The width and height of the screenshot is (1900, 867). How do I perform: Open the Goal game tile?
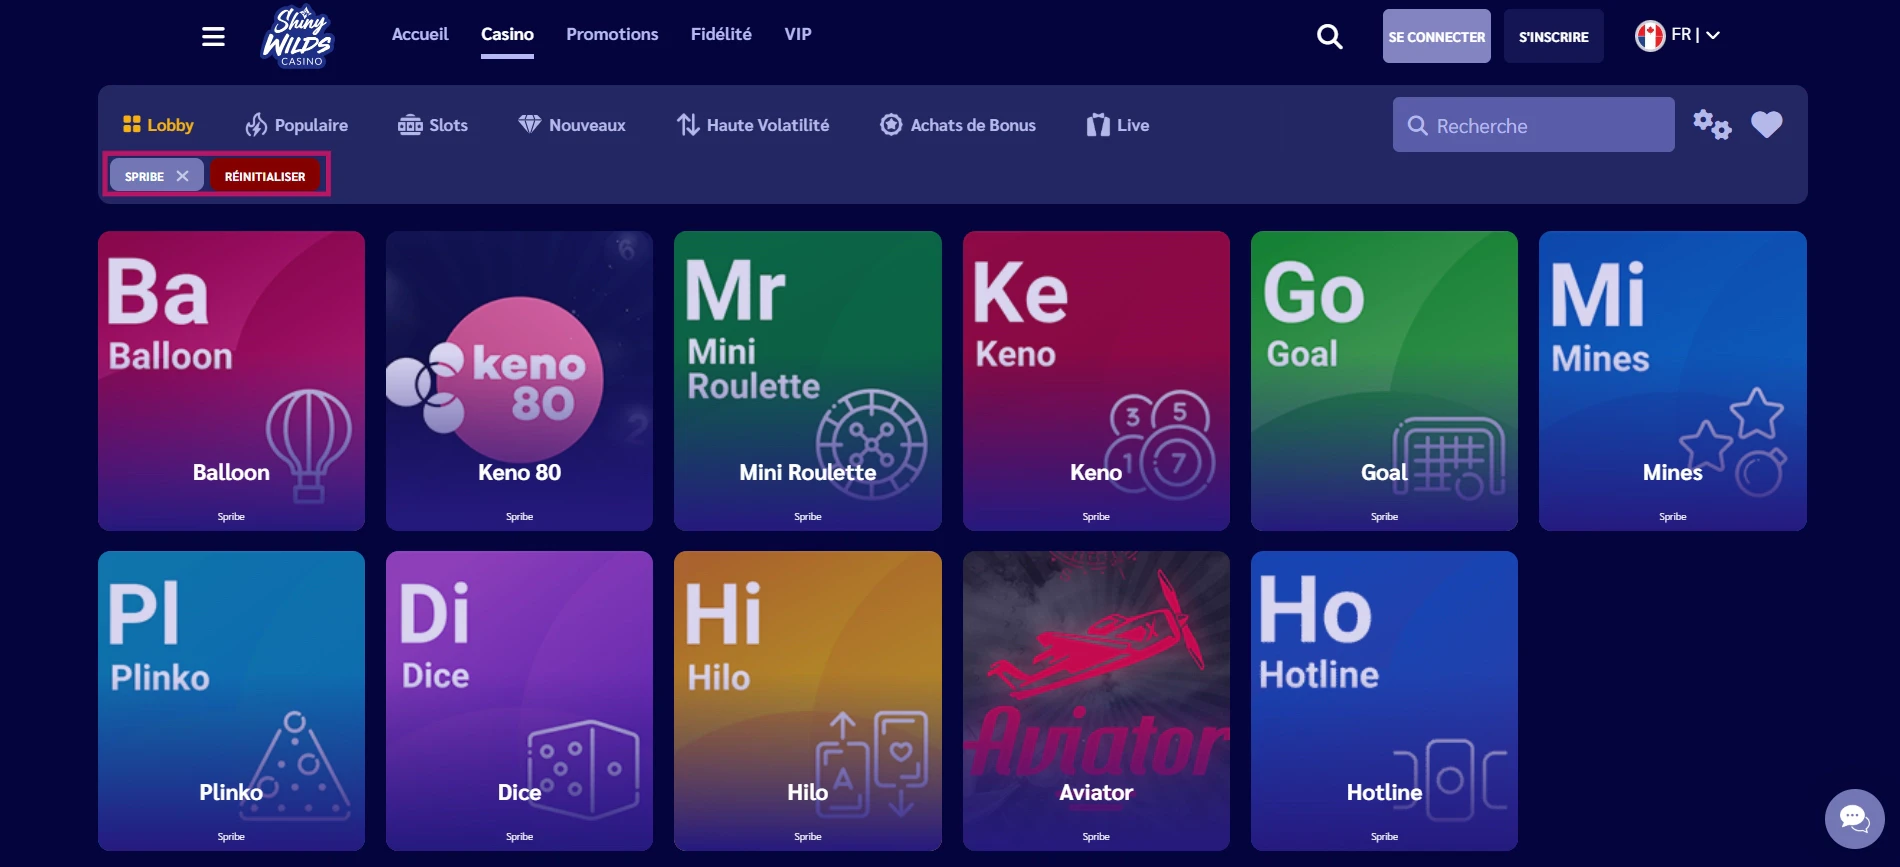click(1384, 381)
